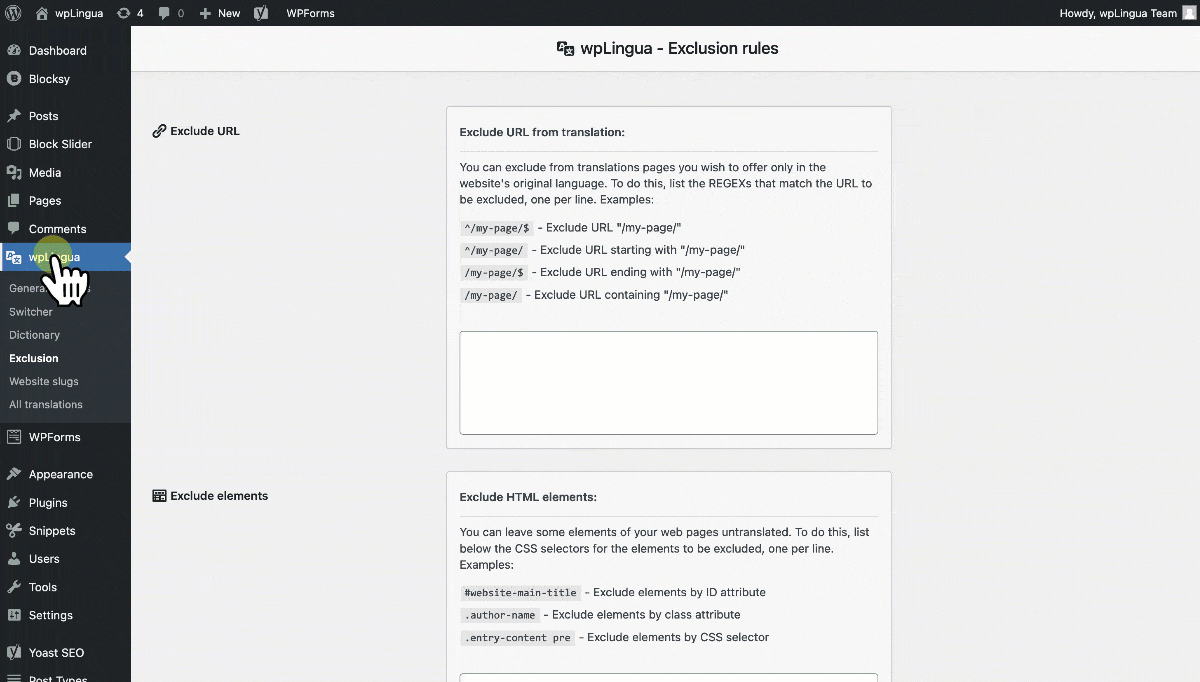Open the comments bubble icon showing 0
Screen dimensions: 1200x682
coord(171,13)
